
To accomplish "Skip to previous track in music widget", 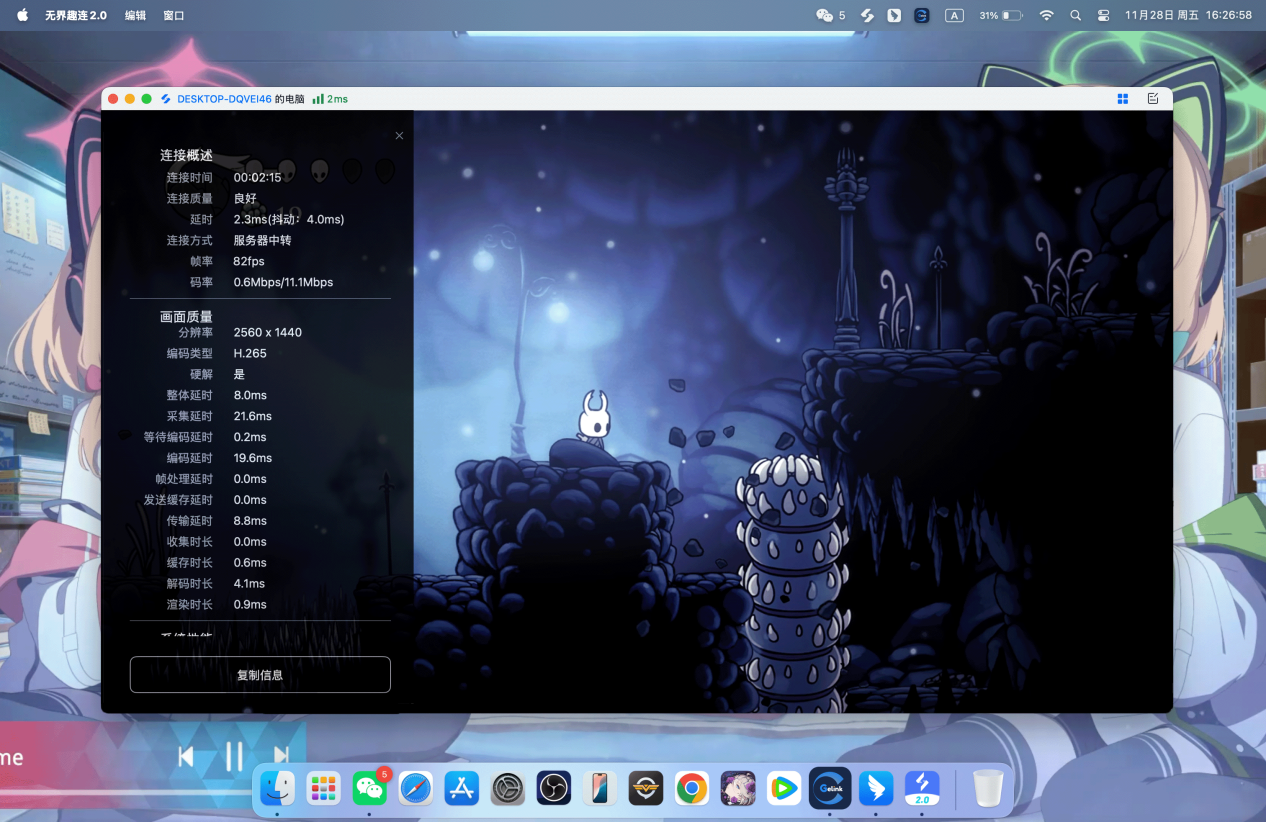I will [186, 757].
